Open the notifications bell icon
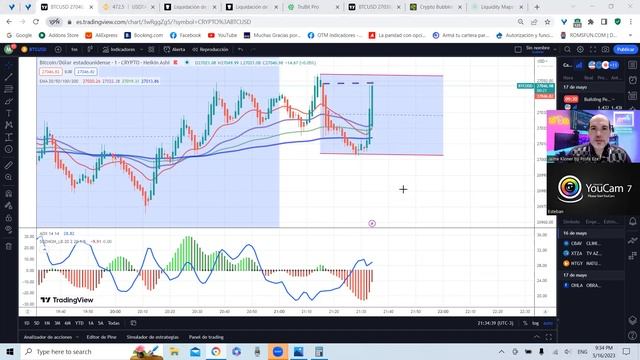Screen dimensions: 640x360 (x=633, y=221)
